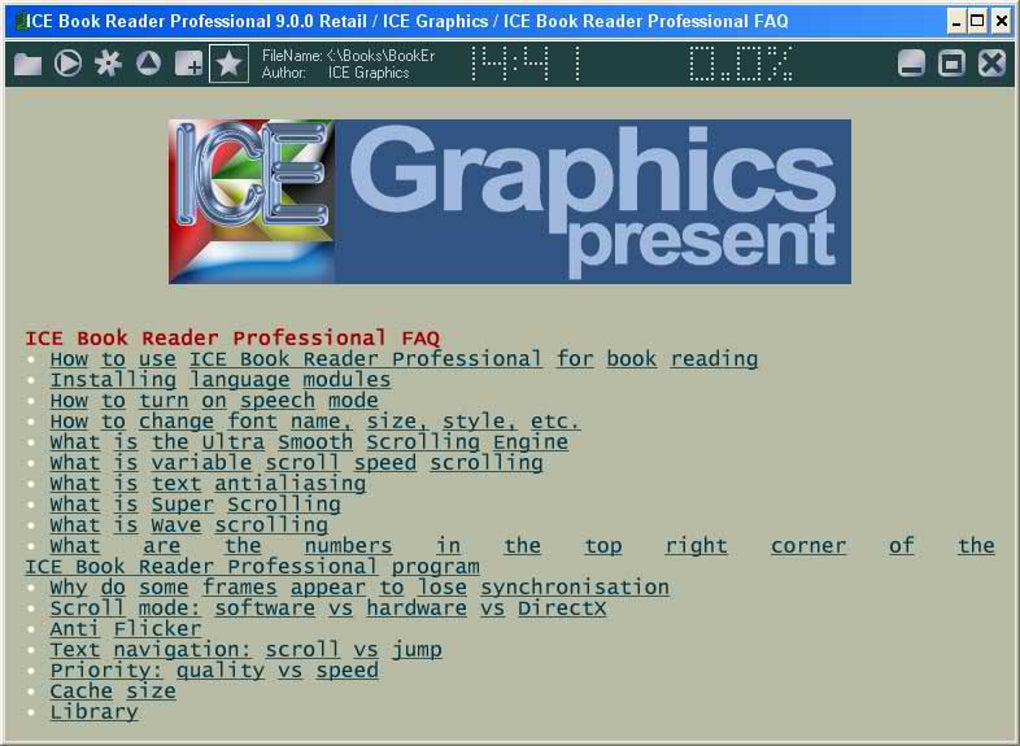Click the red 'ICE Book Reader Professional FAQ' heading
1020x746 pixels.
click(x=232, y=338)
